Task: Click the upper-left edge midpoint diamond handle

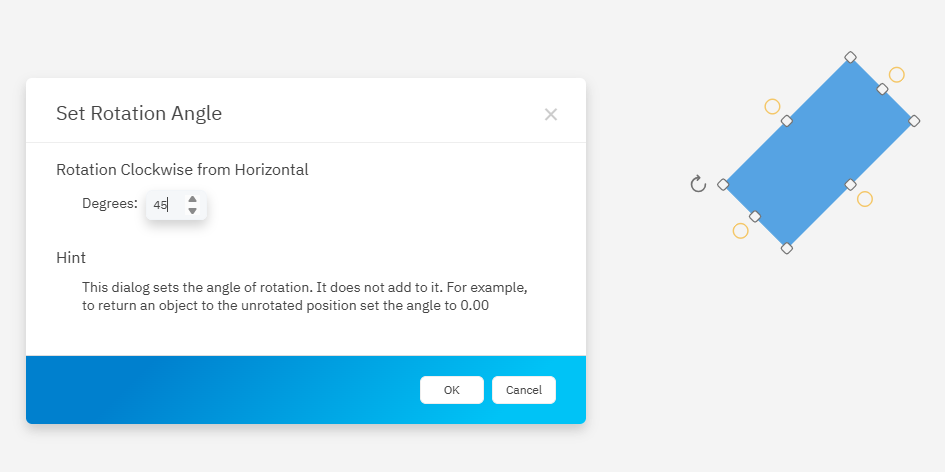Action: (787, 121)
